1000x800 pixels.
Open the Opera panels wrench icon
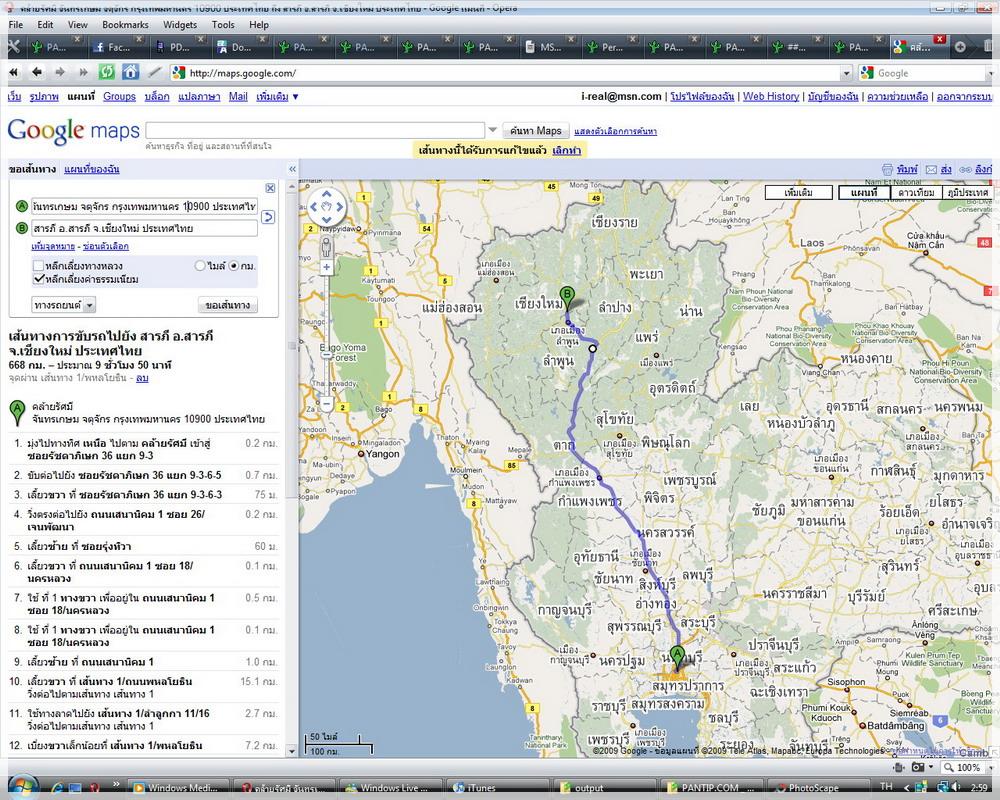[x=13, y=47]
